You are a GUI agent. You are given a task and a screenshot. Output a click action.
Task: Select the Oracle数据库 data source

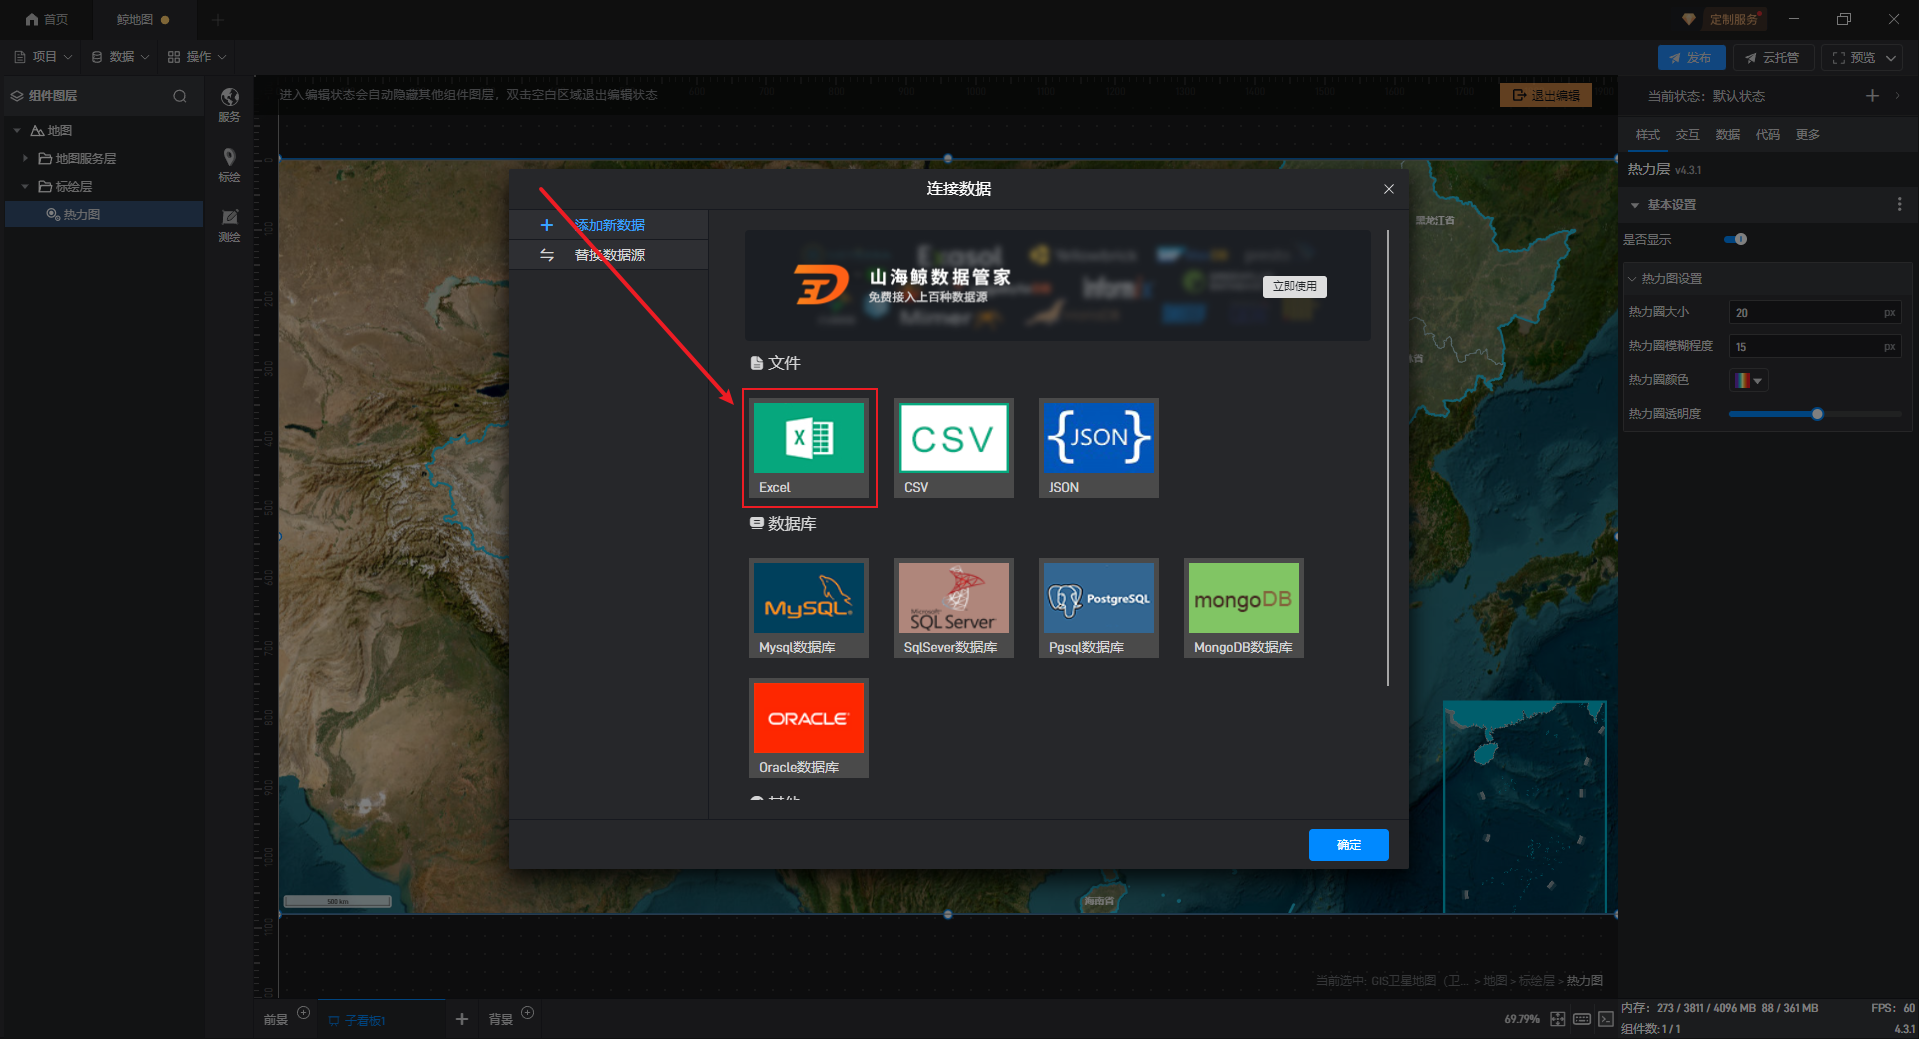coord(809,728)
